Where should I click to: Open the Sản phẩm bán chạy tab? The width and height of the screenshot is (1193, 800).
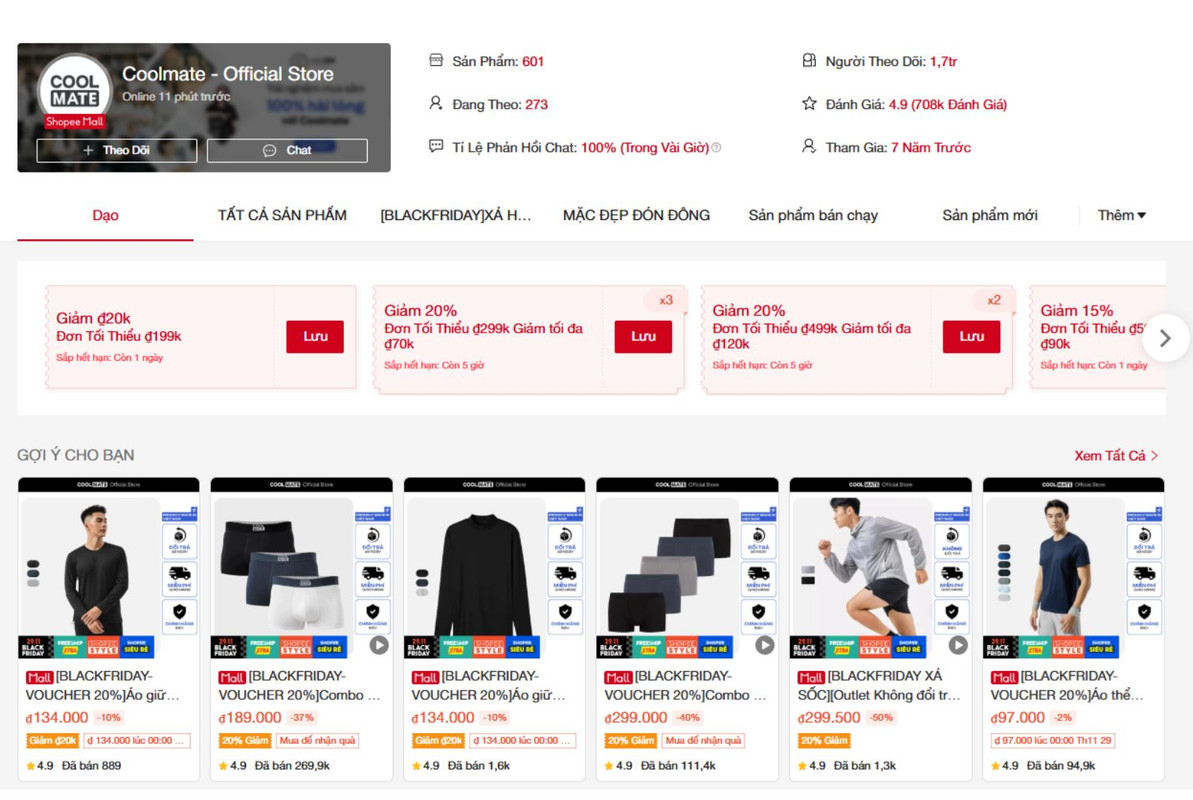(x=813, y=215)
